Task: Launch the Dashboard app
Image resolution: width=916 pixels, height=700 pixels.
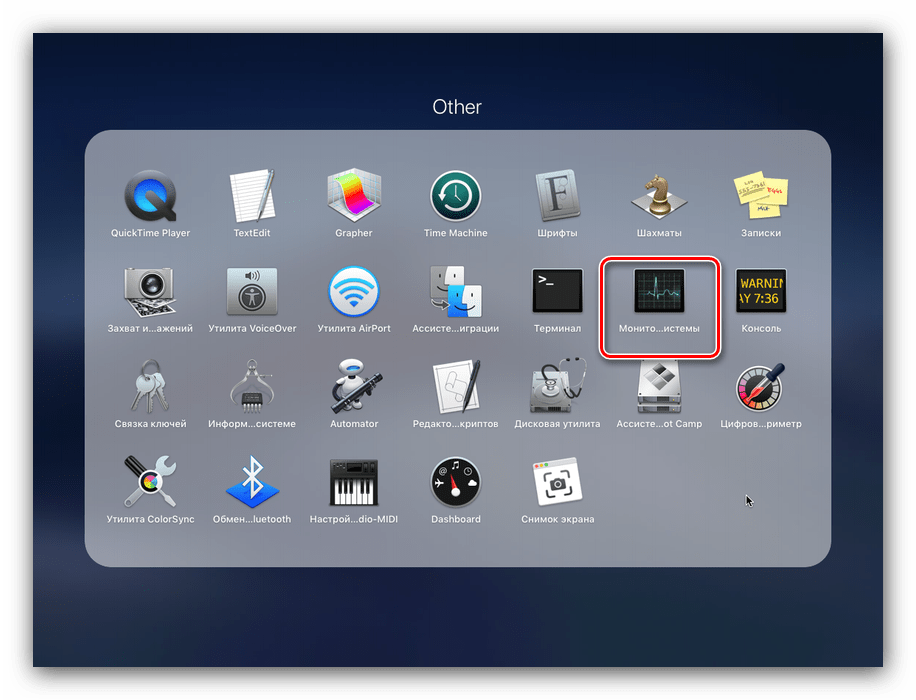Action: [456, 482]
